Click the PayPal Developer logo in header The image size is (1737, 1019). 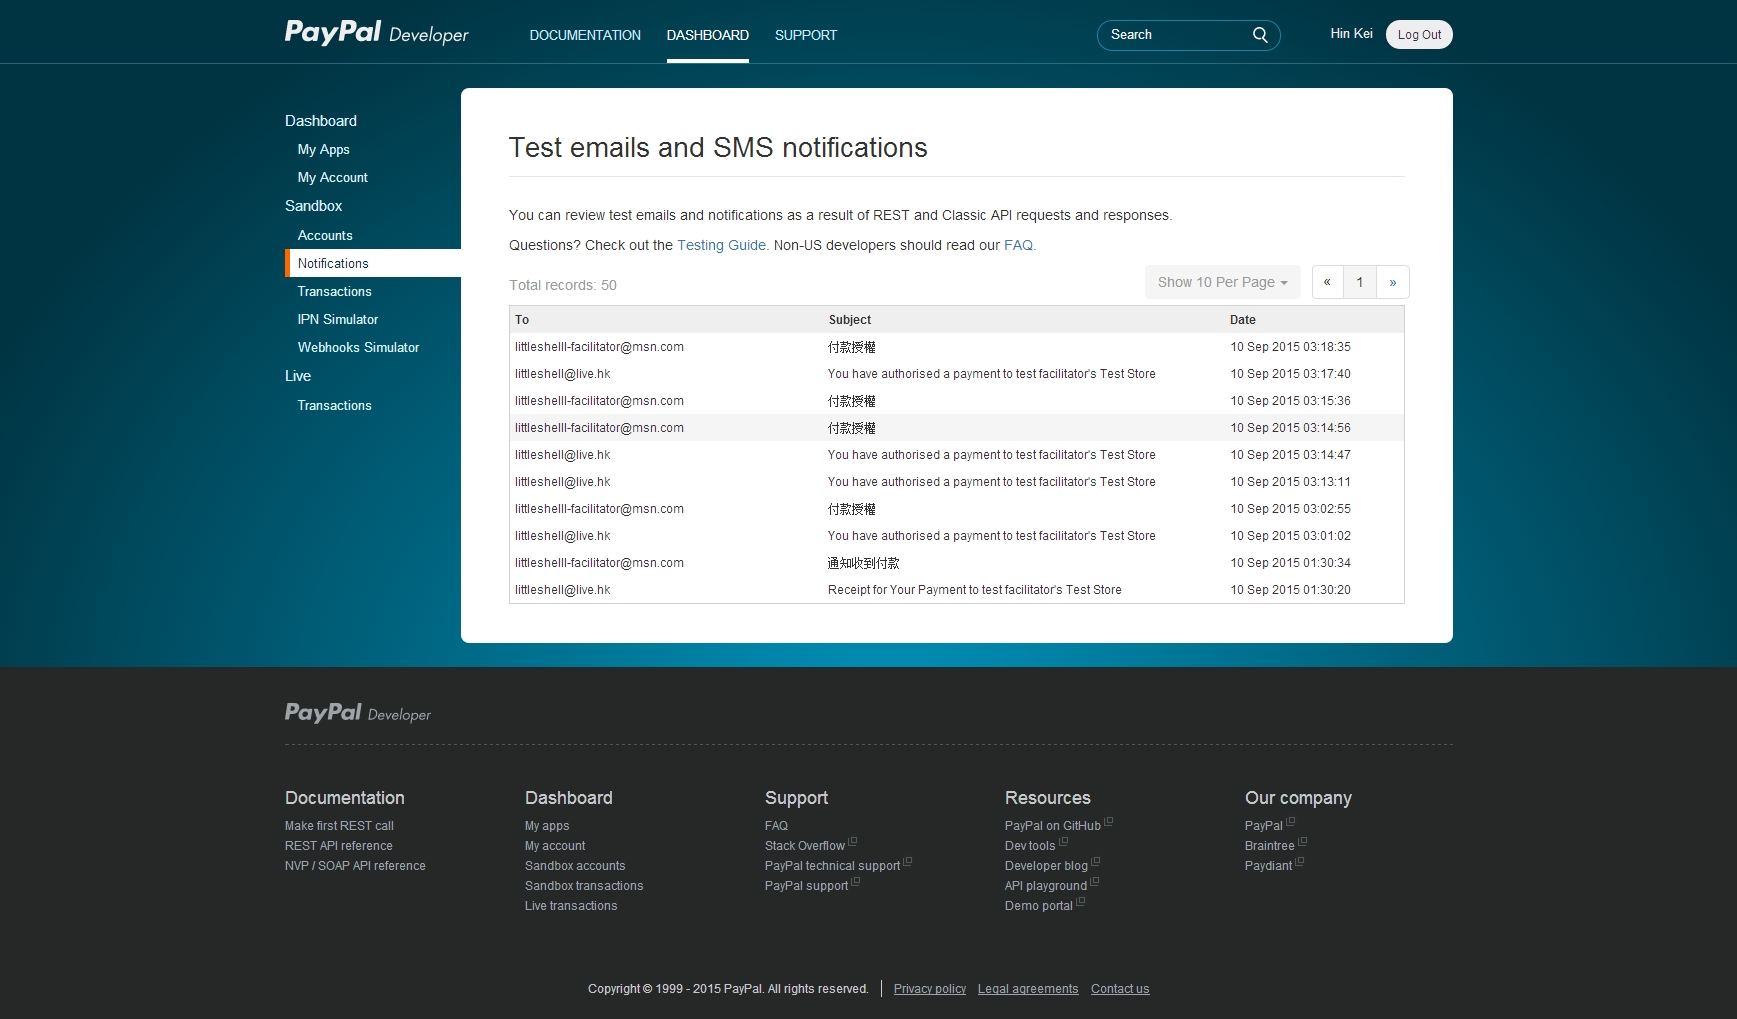376,33
